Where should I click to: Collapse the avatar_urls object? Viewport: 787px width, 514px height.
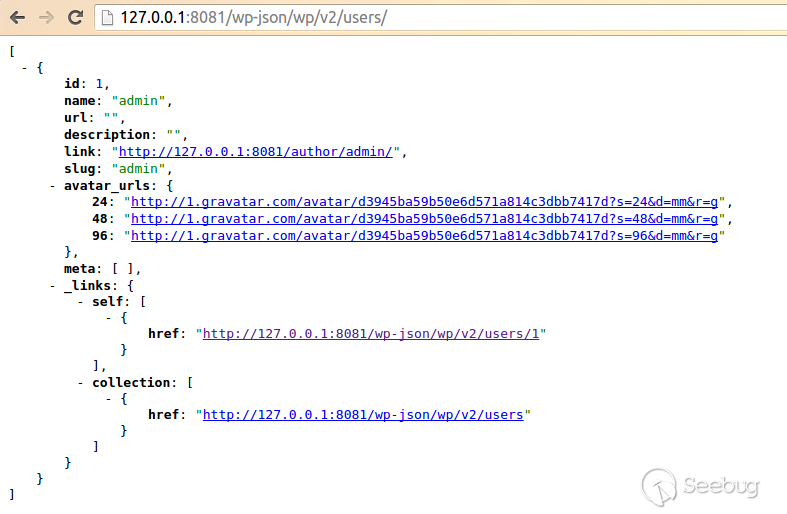click(52, 186)
